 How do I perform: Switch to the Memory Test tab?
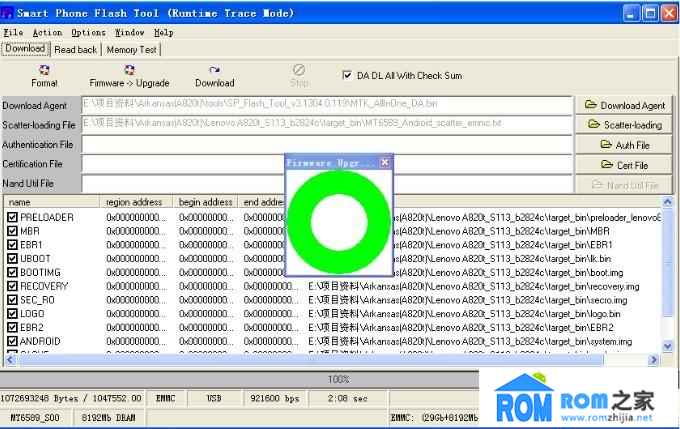click(131, 49)
